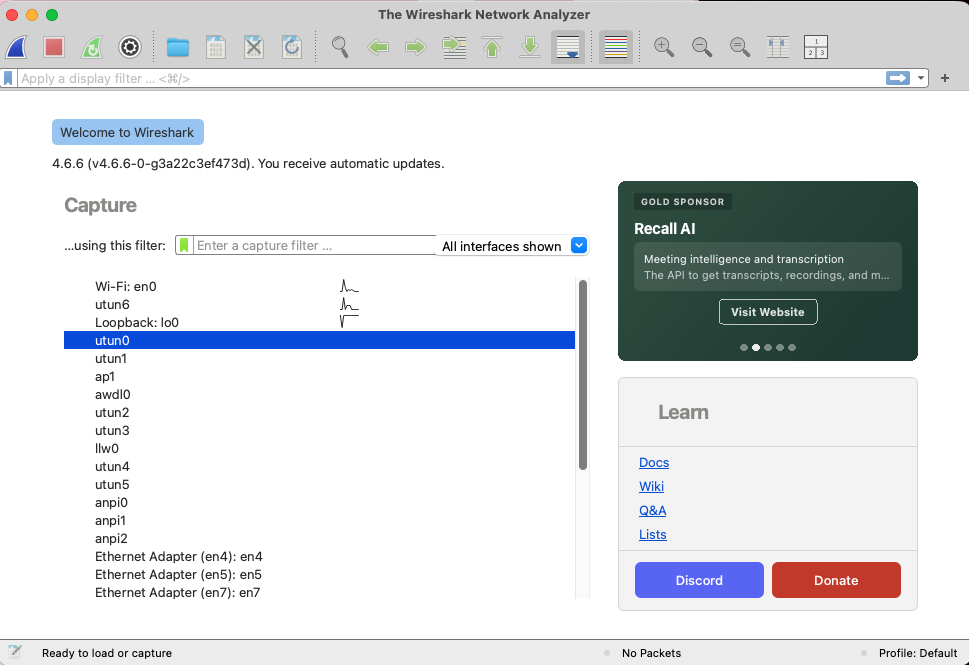This screenshot has height=665, width=969.
Task: Click Reload capture file icon
Action: tap(292, 47)
